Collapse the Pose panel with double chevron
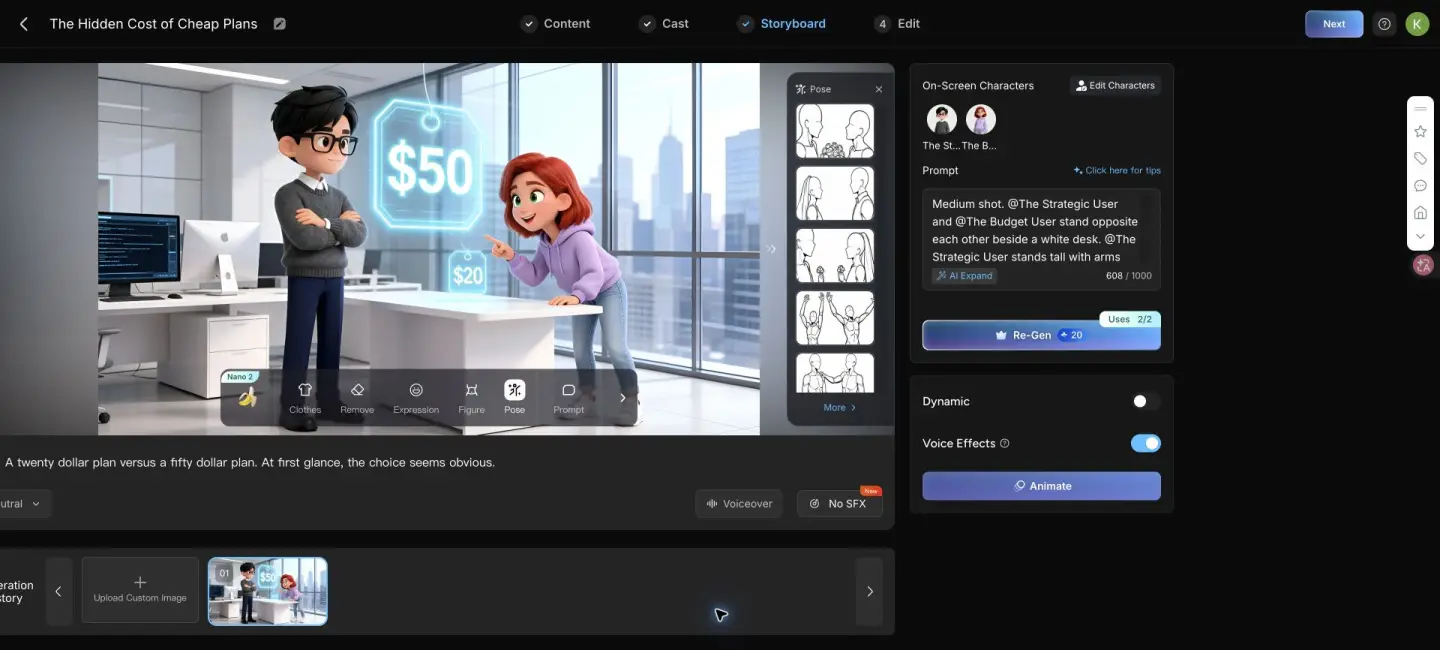Viewport: 1440px width, 650px height. click(771, 249)
